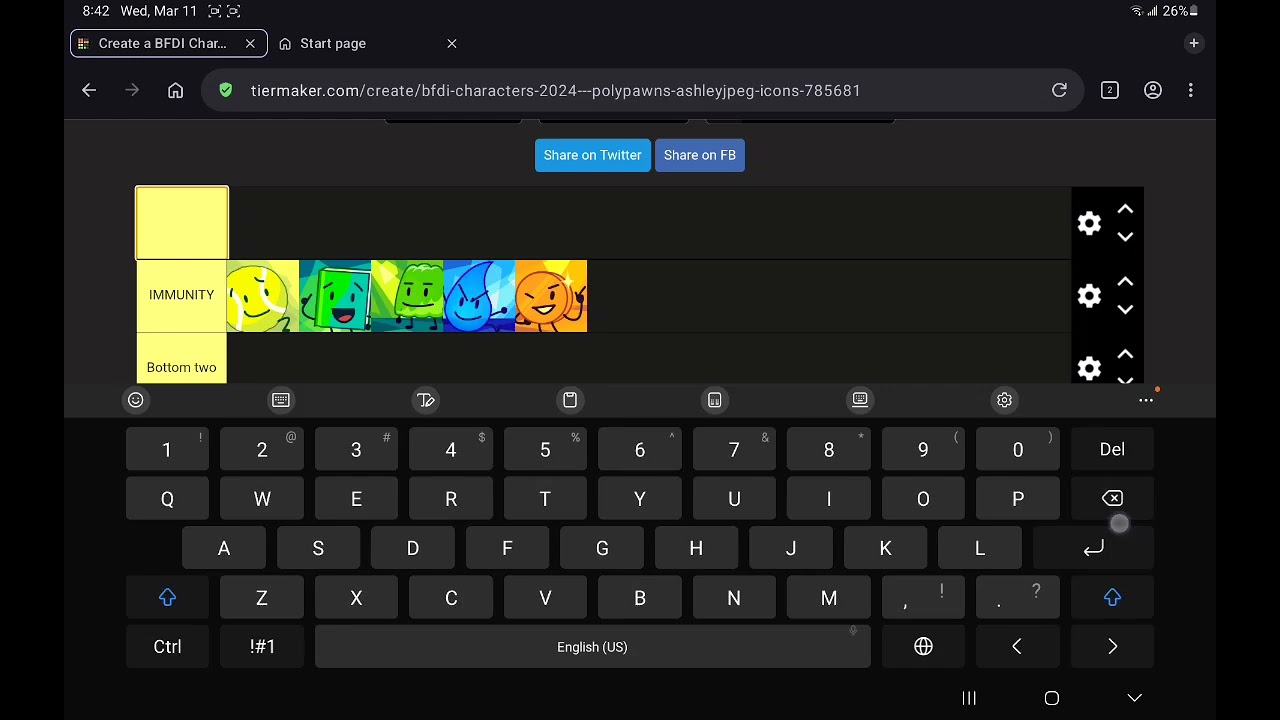Tap the English (US) spacebar
Screen dimensions: 1280x720
(x=592, y=647)
